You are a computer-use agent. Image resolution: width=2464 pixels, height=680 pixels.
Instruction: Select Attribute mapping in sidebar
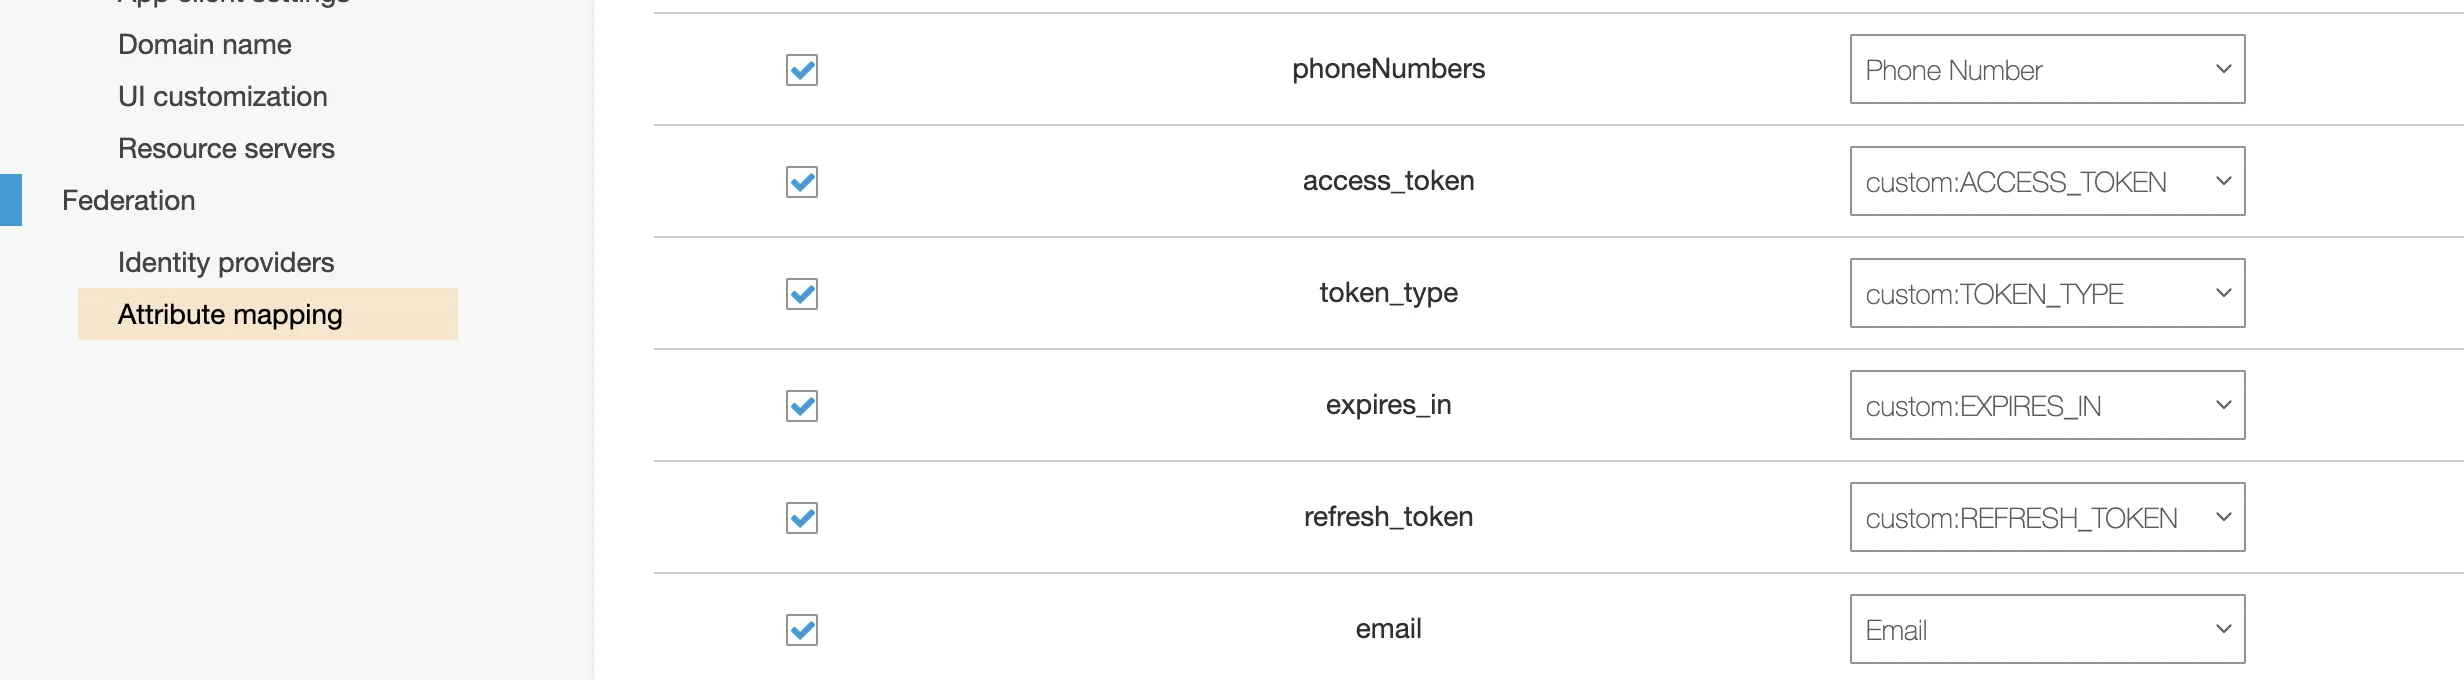(x=230, y=315)
